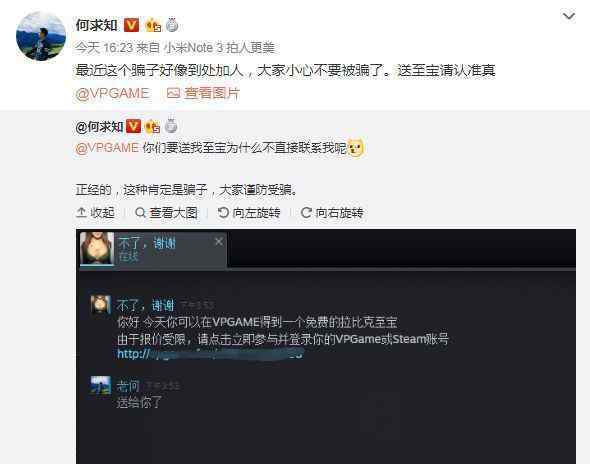
Task: Rotate image right with 向右旋转
Action: coord(332,213)
